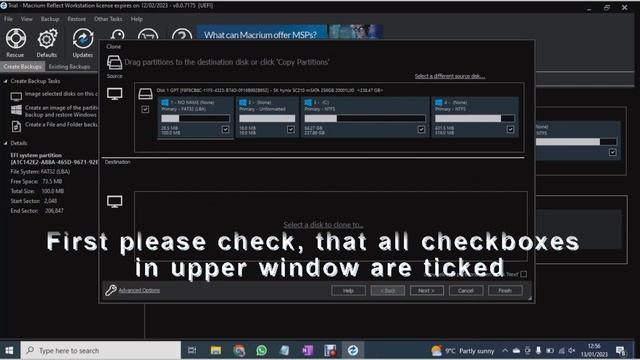Screen dimensions: 640x360
Task: Open the Advanced Options link
Action: 139,290
